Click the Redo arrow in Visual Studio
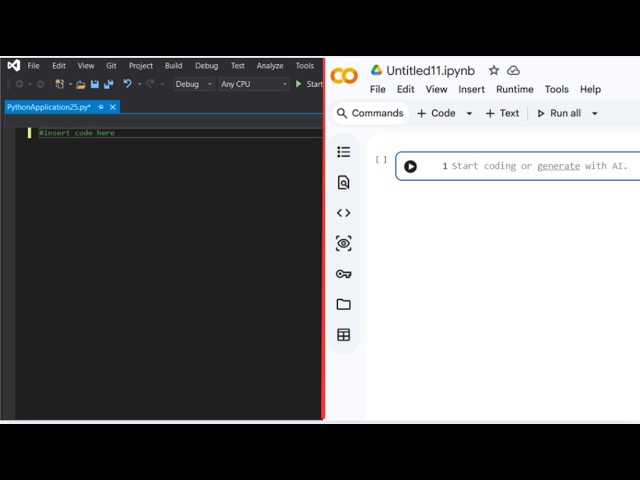This screenshot has width=640, height=480. [151, 84]
